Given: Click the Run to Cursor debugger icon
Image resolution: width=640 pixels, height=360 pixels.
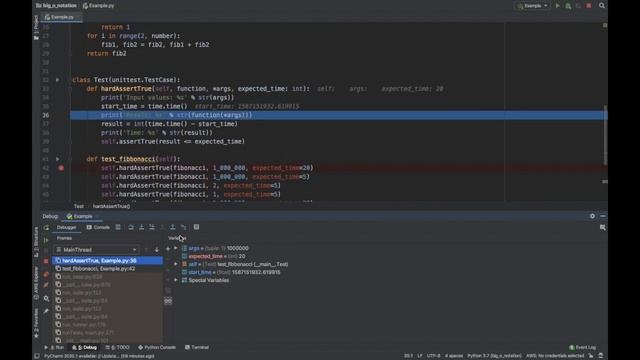Looking at the screenshot, I should point(184,227).
